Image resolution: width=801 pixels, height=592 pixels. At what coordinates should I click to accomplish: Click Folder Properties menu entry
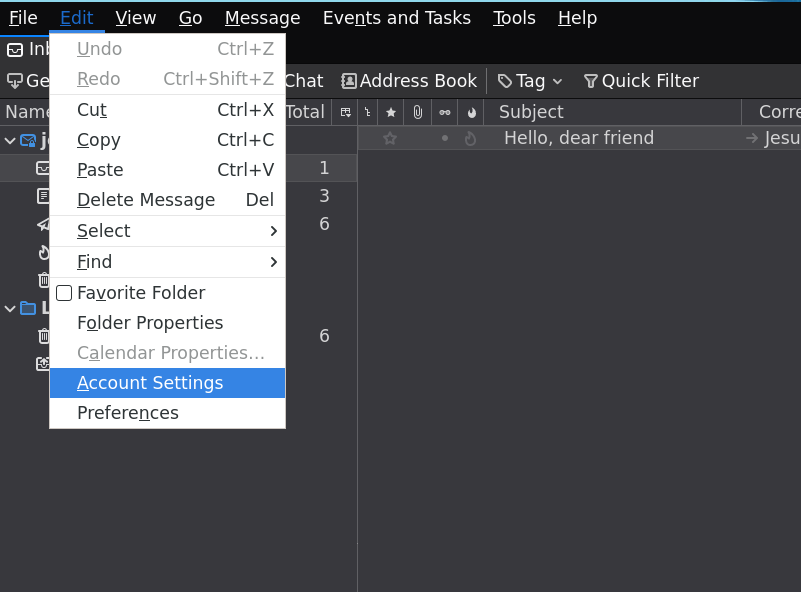click(150, 323)
